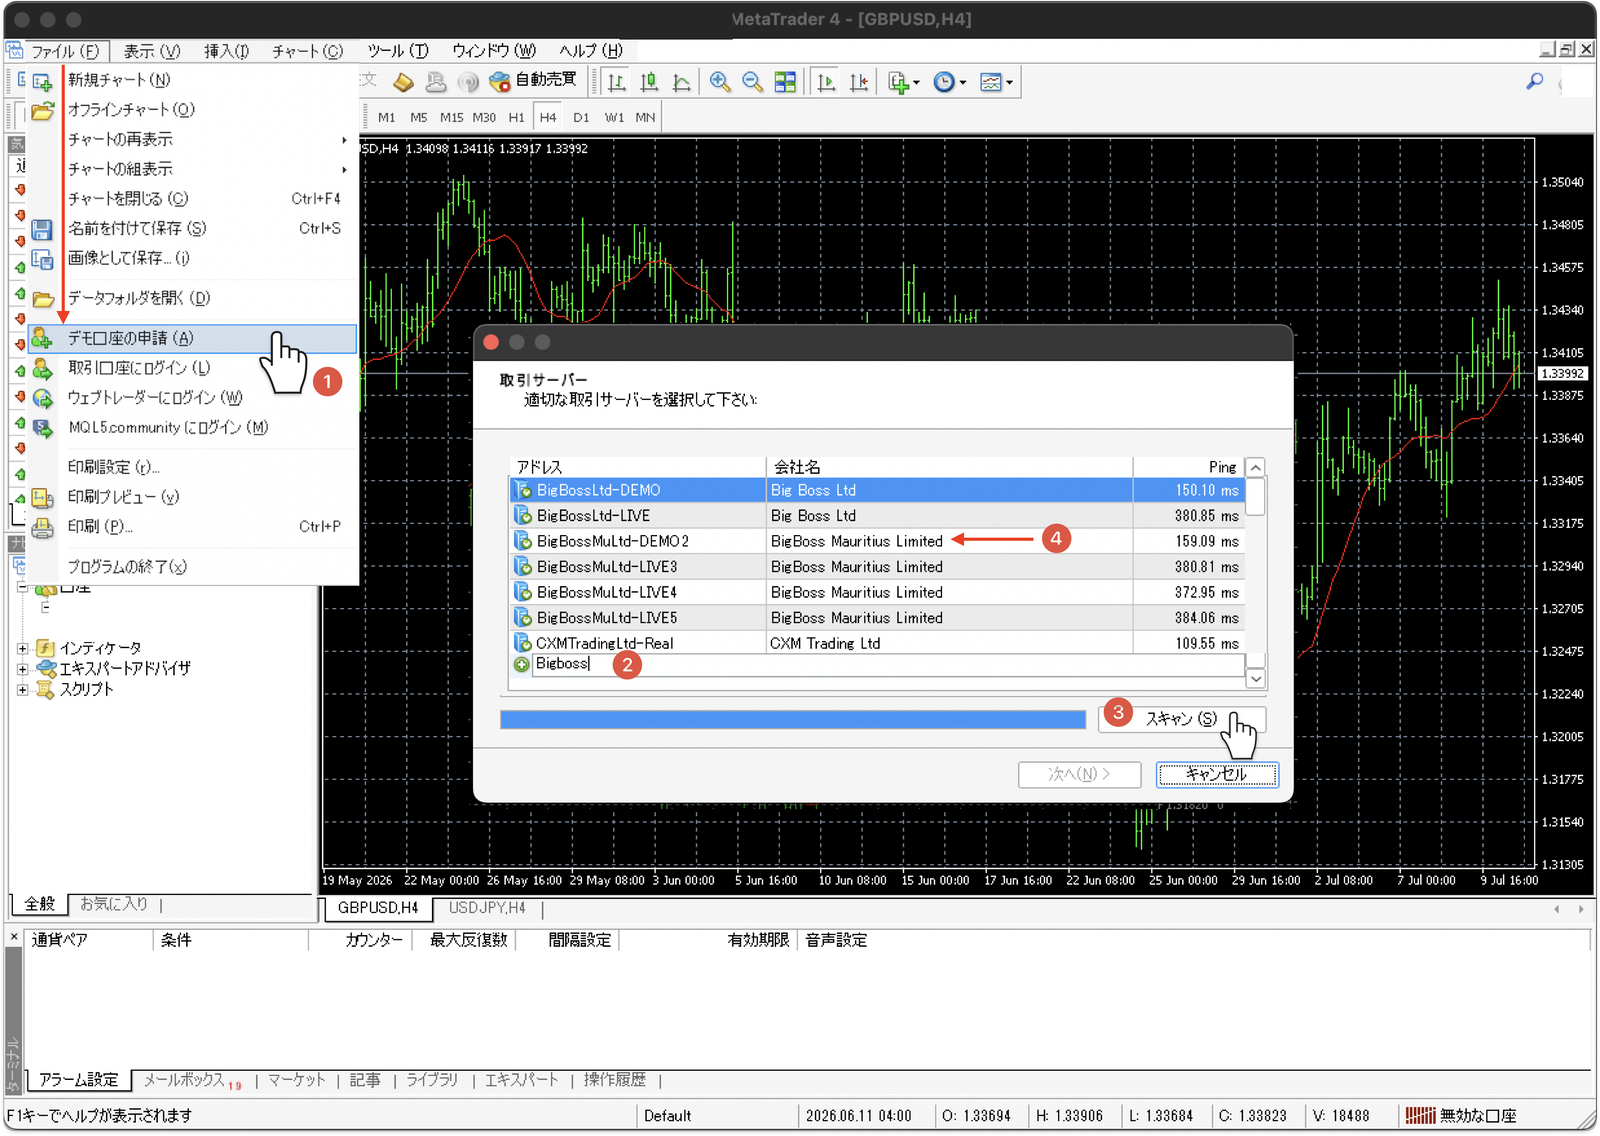Choose 画像として保存 menu entry
1600x1136 pixels.
coord(192,258)
